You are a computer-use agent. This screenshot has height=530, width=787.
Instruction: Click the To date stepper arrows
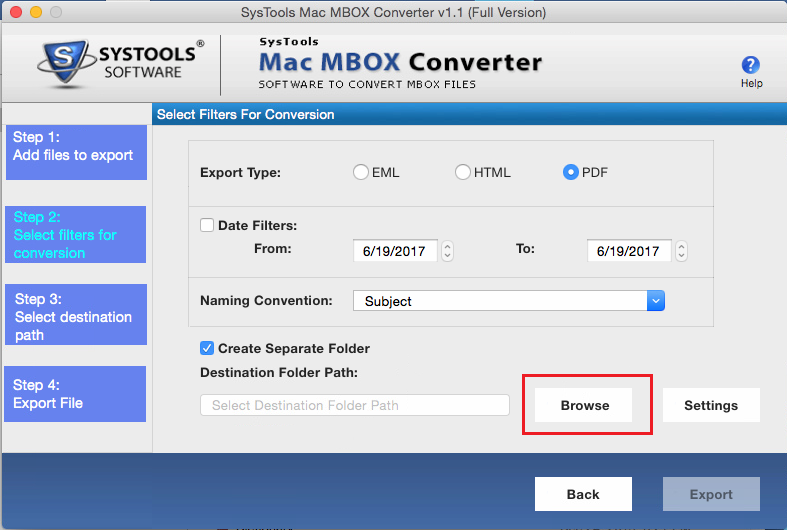682,252
